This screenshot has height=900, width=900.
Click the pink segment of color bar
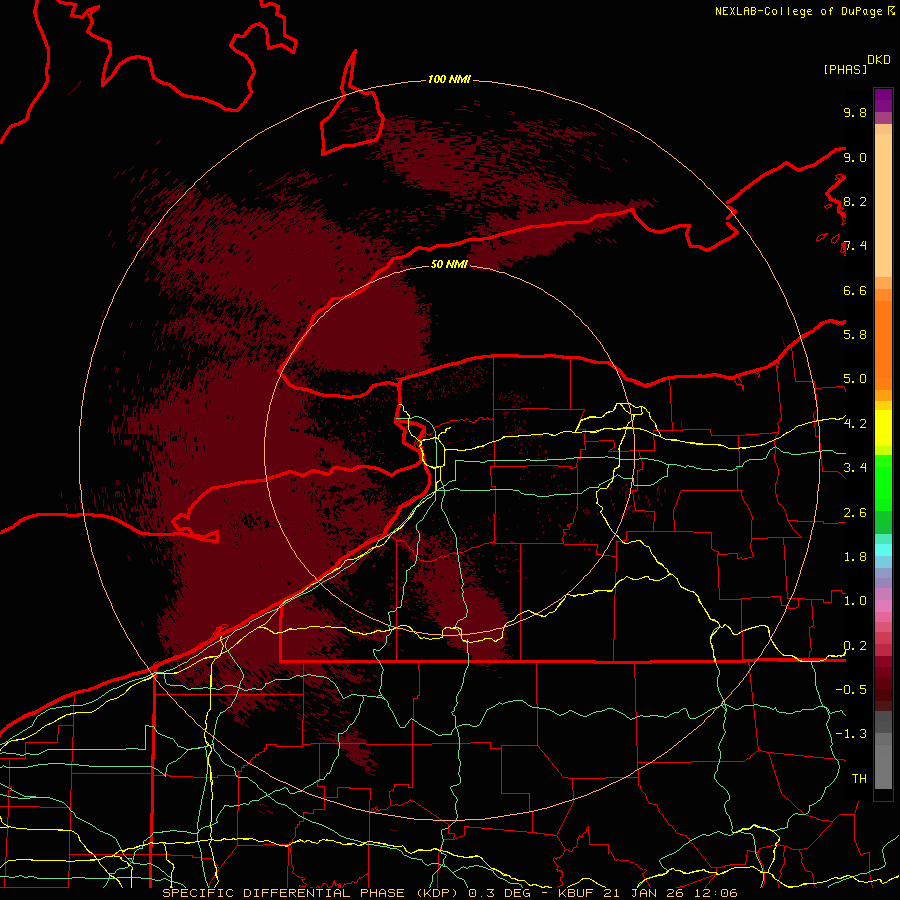pyautogui.click(x=883, y=606)
